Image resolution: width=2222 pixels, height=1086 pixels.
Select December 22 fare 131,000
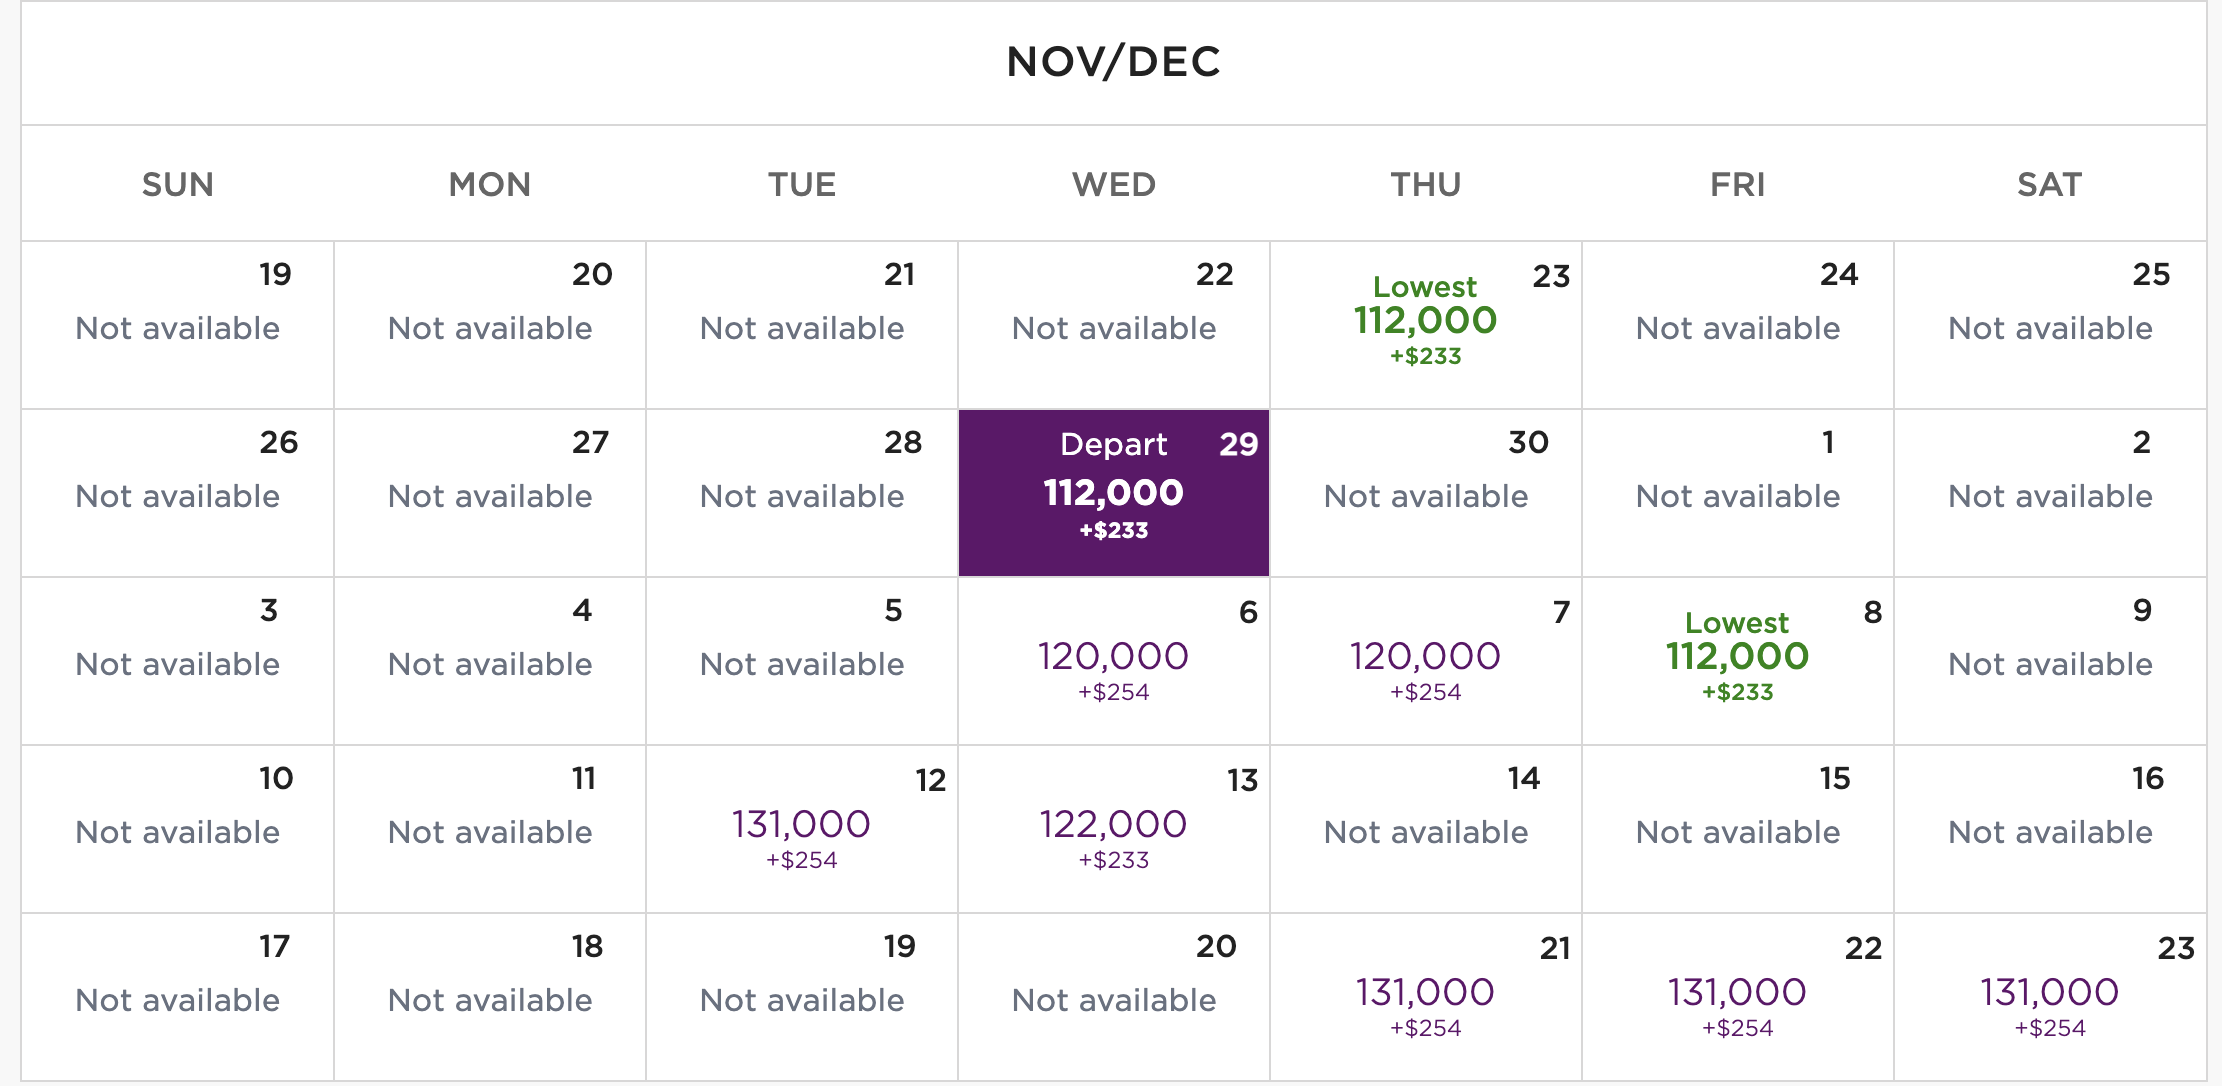click(x=1738, y=997)
